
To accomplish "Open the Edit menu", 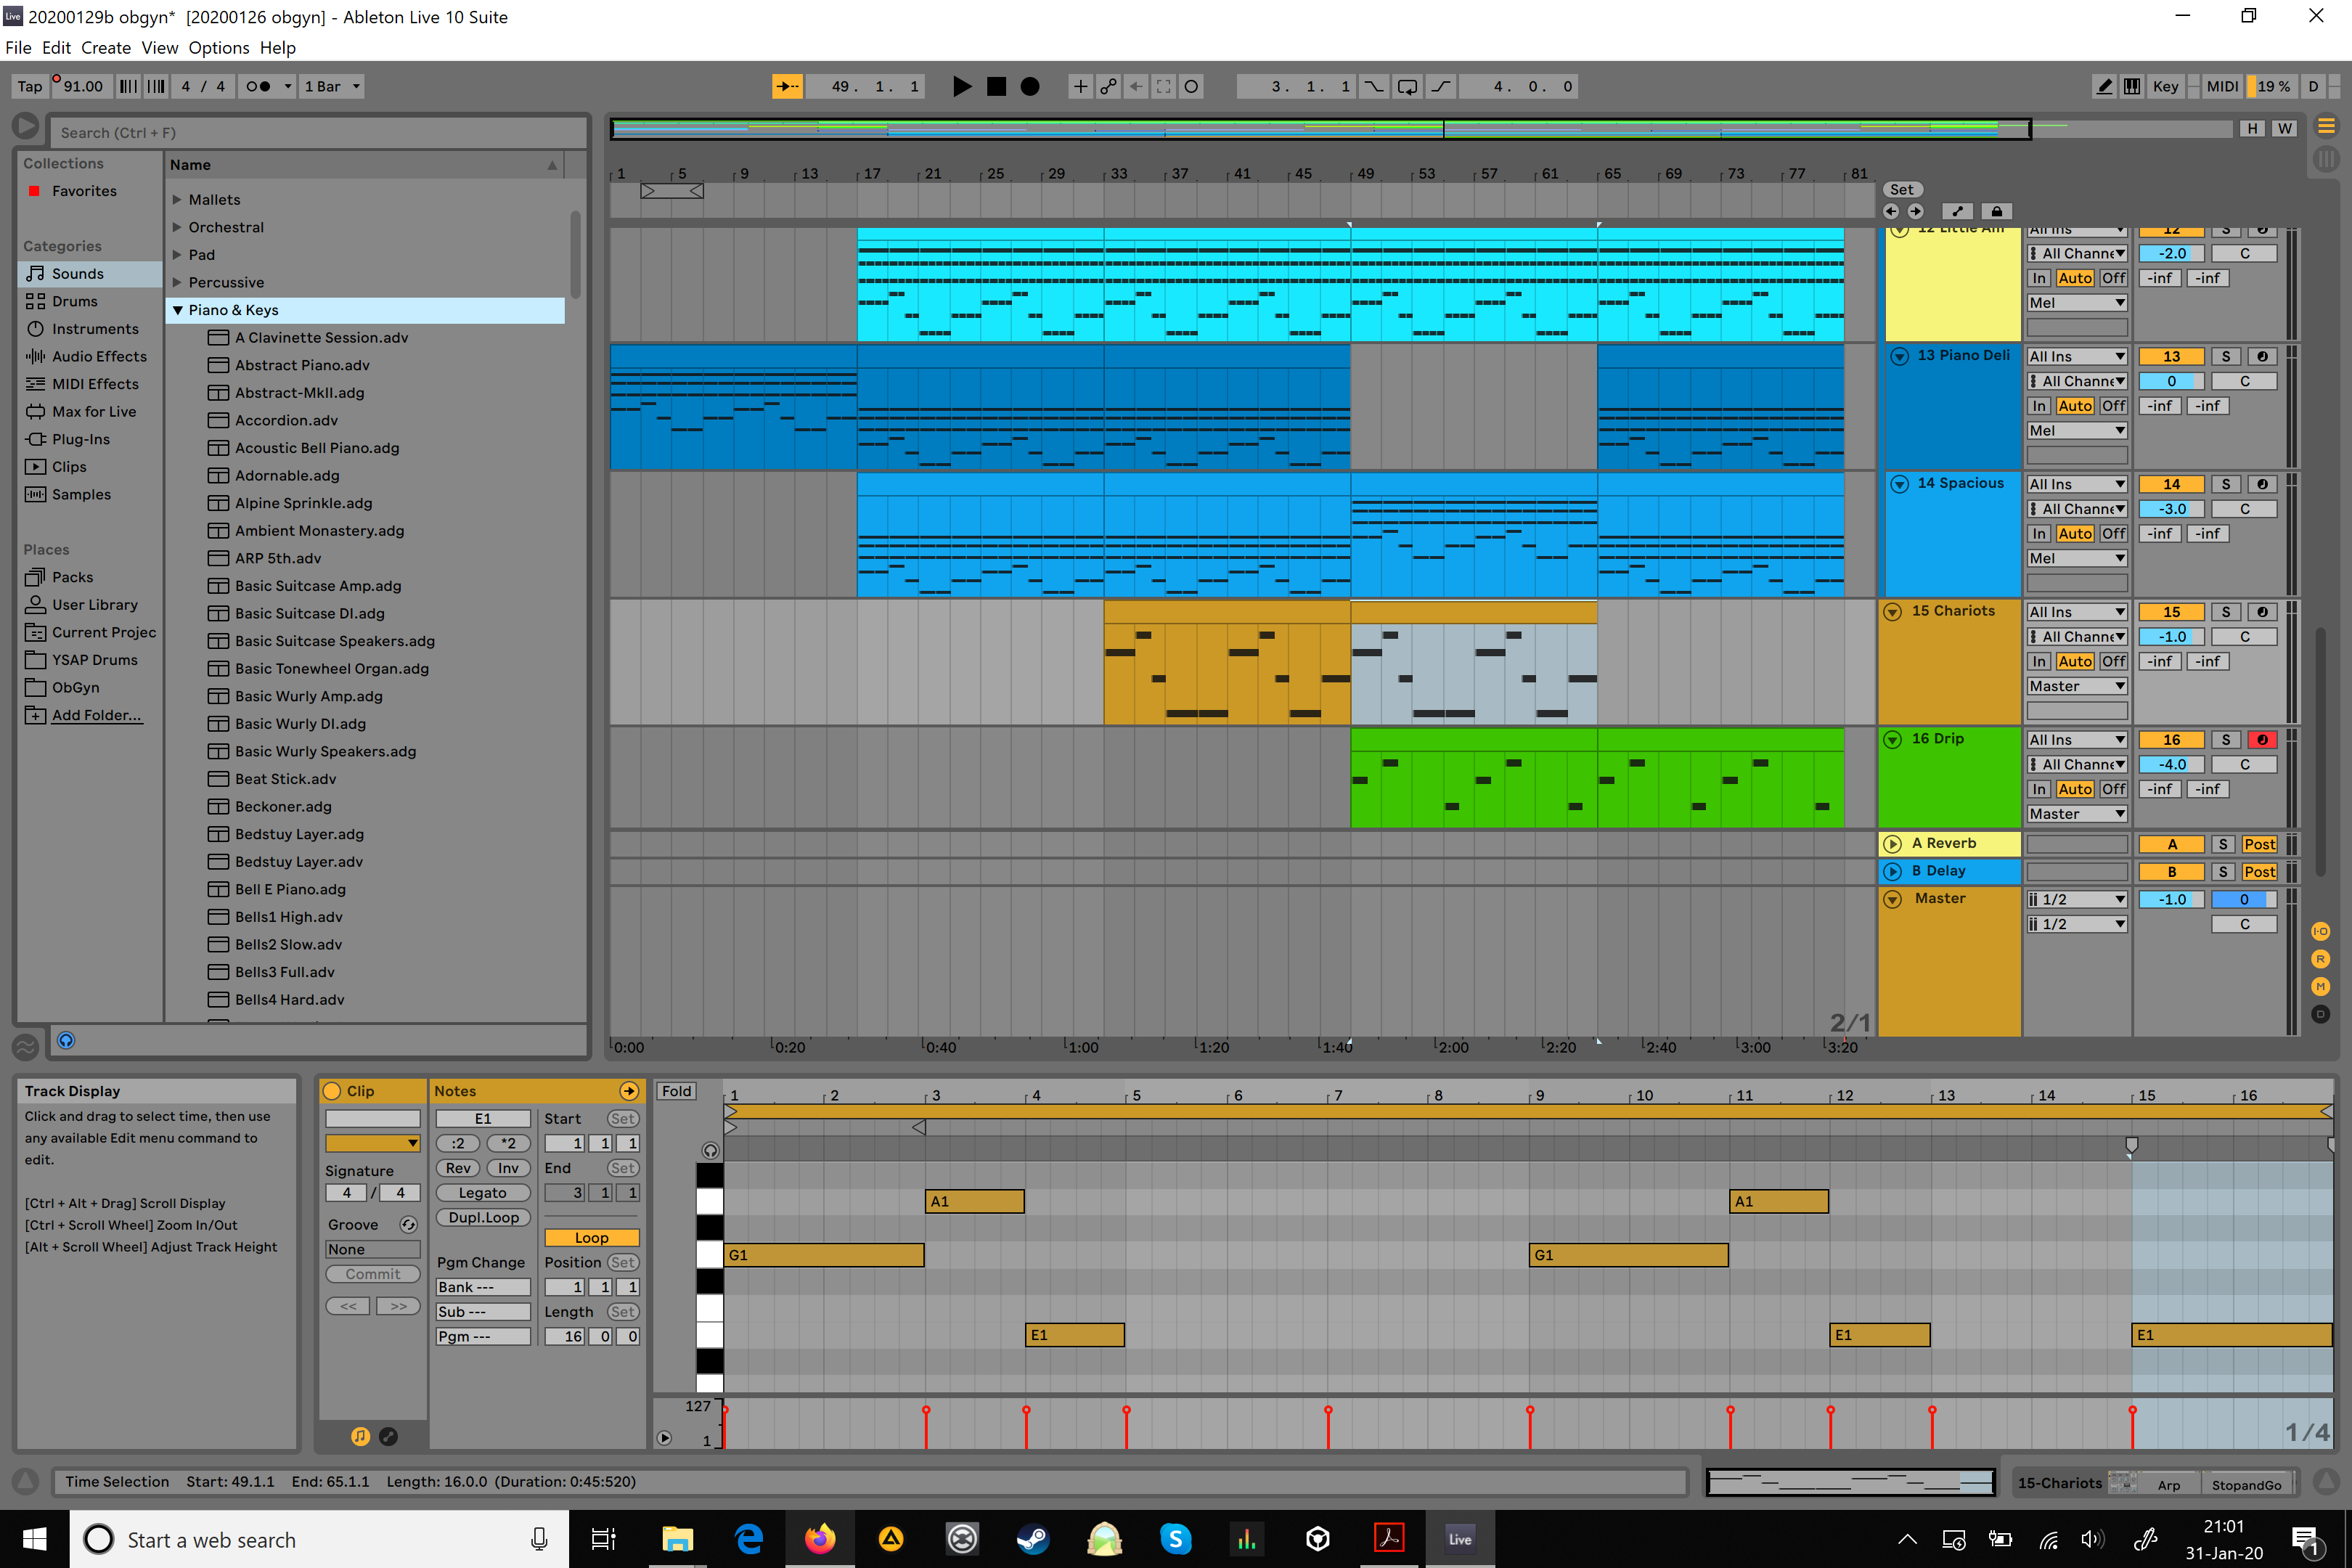I will coord(56,48).
